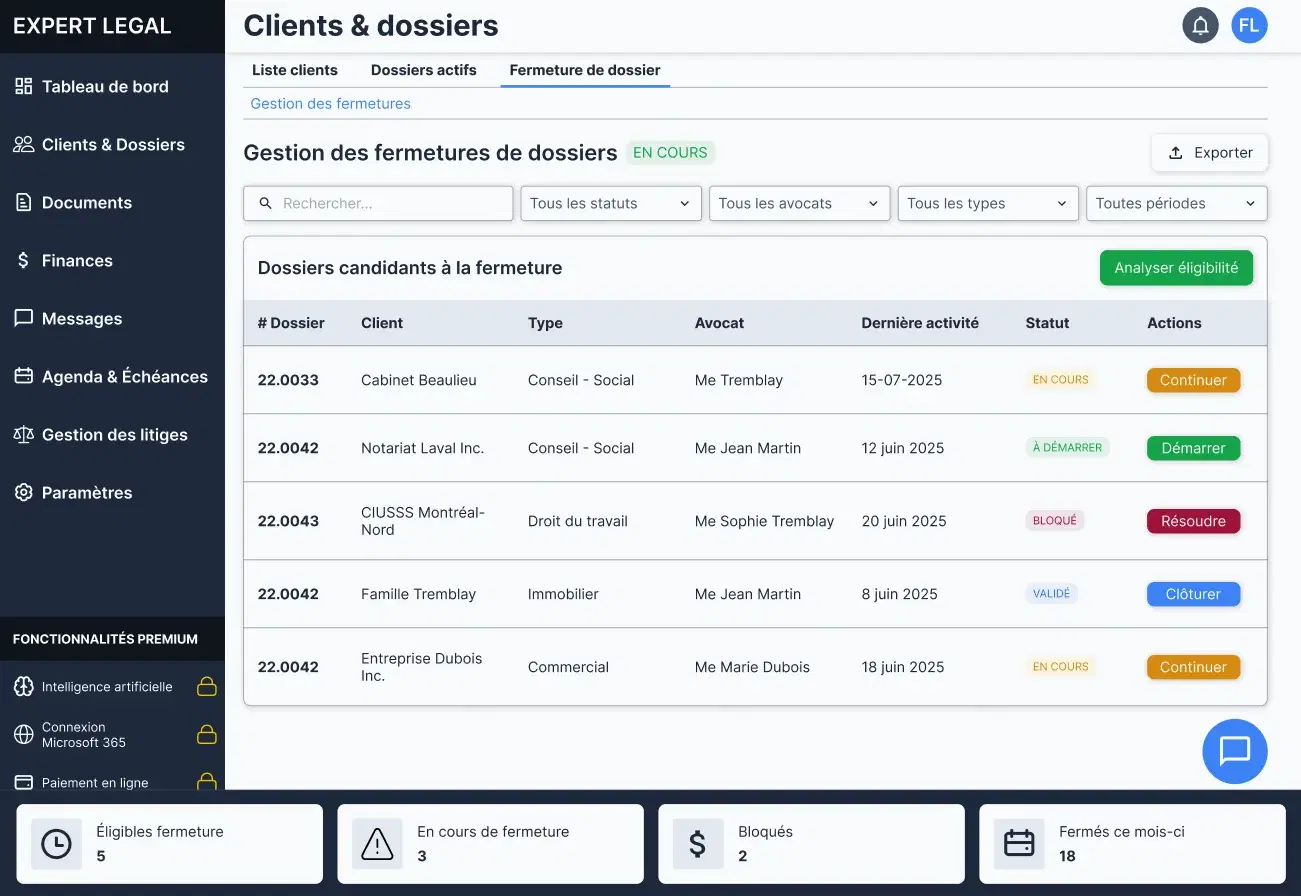The width and height of the screenshot is (1301, 896).
Task: Switch to the Dossiers actifs tab
Action: [423, 70]
